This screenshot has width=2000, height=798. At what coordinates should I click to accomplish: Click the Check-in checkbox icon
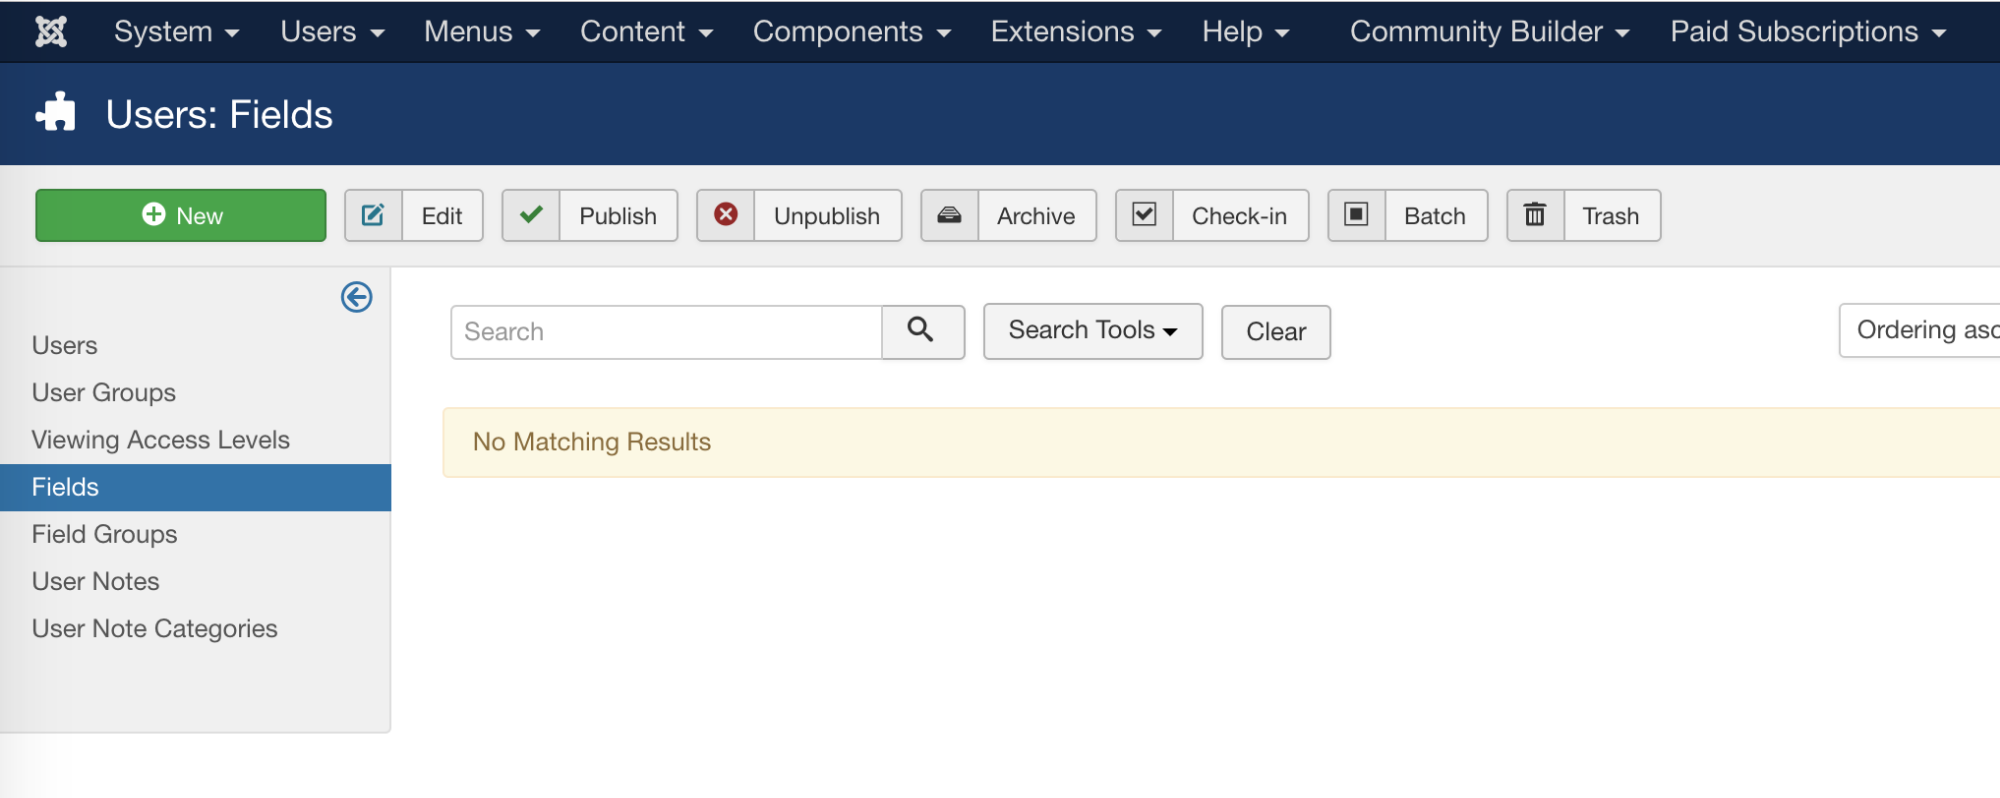(1144, 214)
